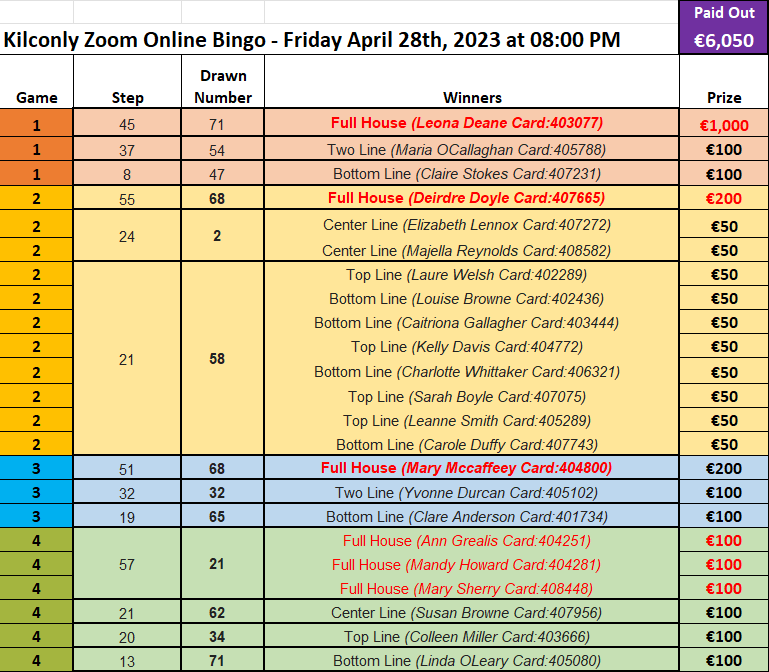
Task: Click the 'Game' column header
Action: [x=37, y=81]
